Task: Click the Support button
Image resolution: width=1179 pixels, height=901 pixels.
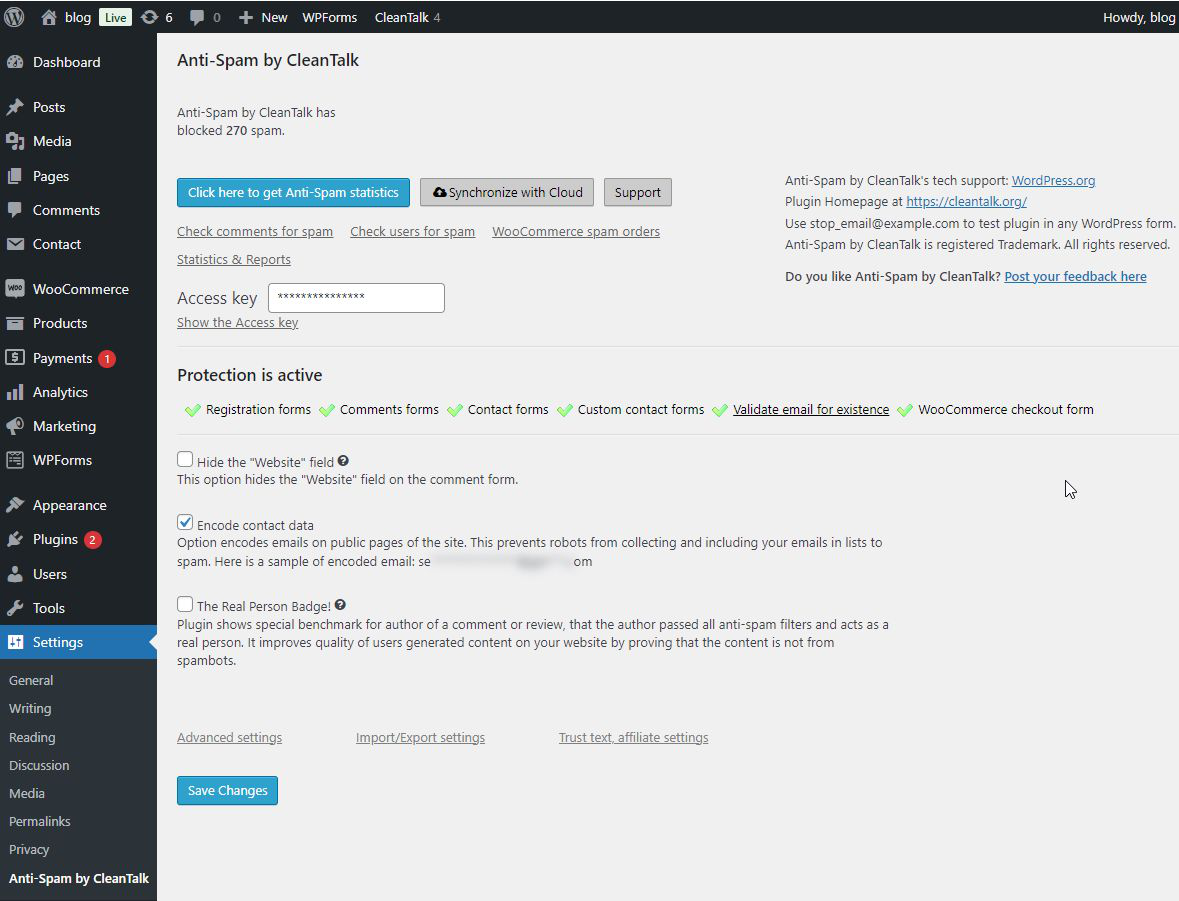Action: [x=638, y=193]
